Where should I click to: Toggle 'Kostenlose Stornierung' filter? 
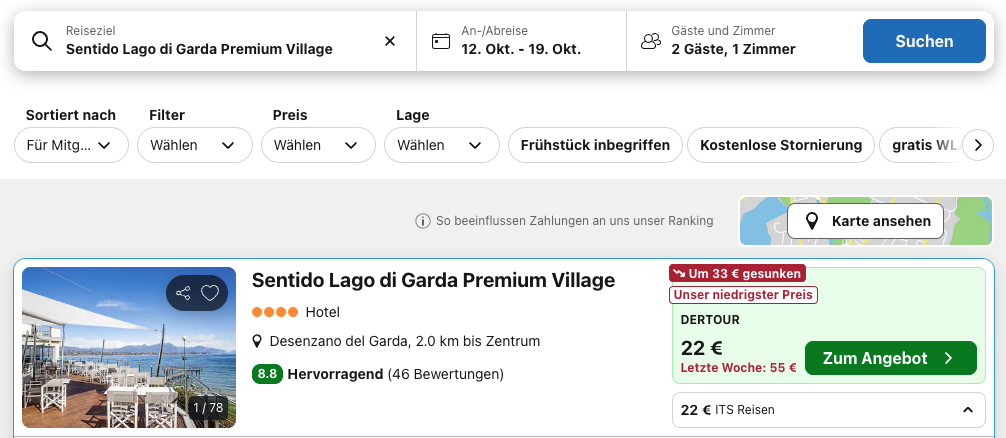click(781, 145)
